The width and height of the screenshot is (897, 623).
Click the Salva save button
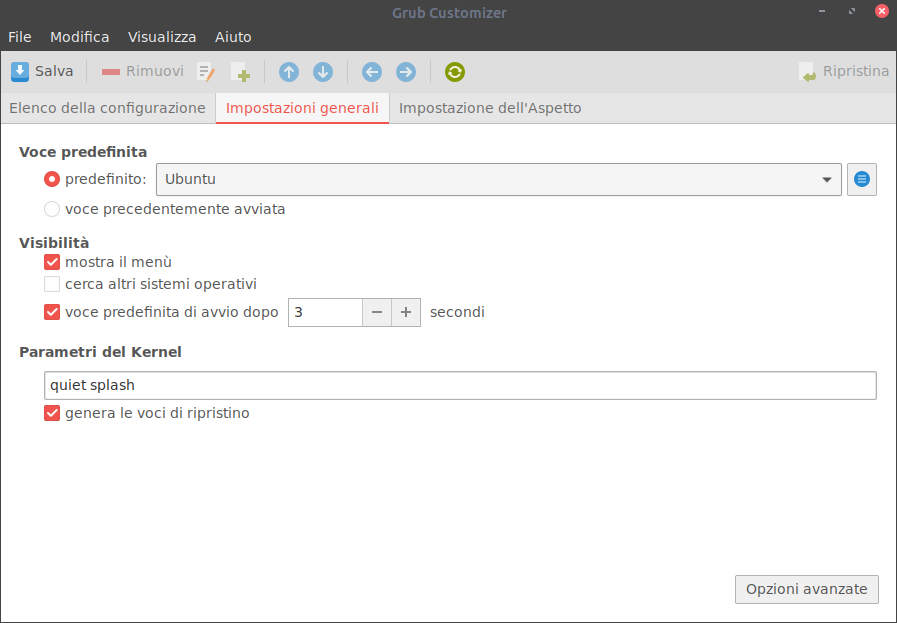click(42, 72)
